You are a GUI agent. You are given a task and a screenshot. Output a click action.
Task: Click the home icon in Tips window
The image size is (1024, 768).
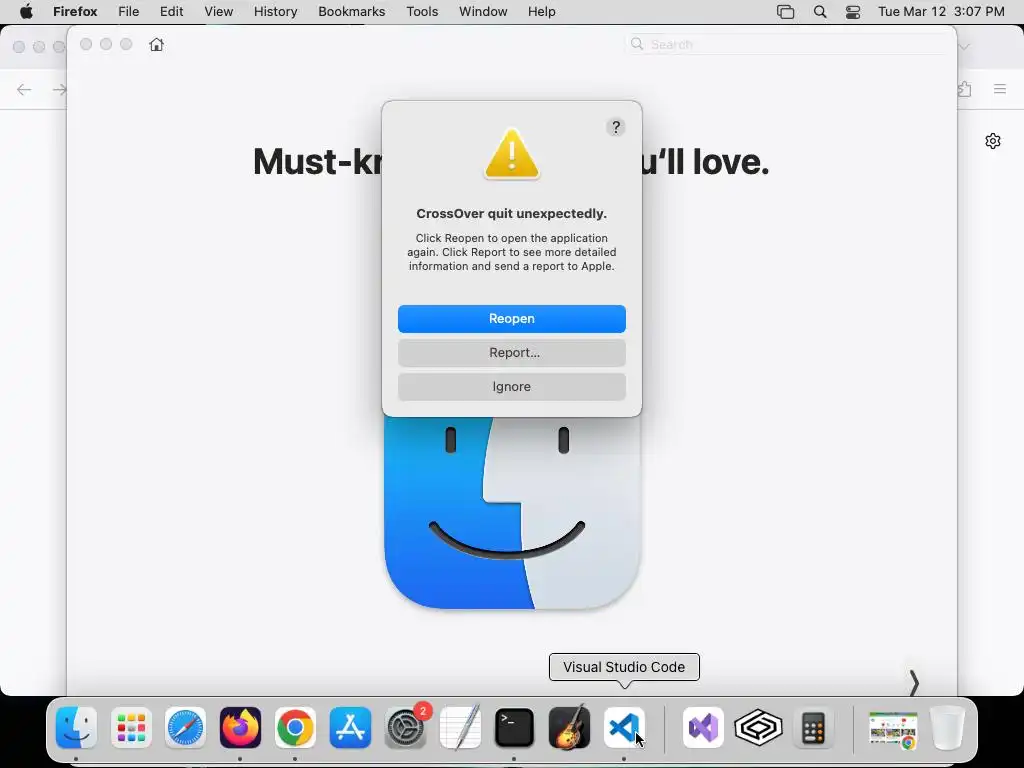(x=156, y=44)
